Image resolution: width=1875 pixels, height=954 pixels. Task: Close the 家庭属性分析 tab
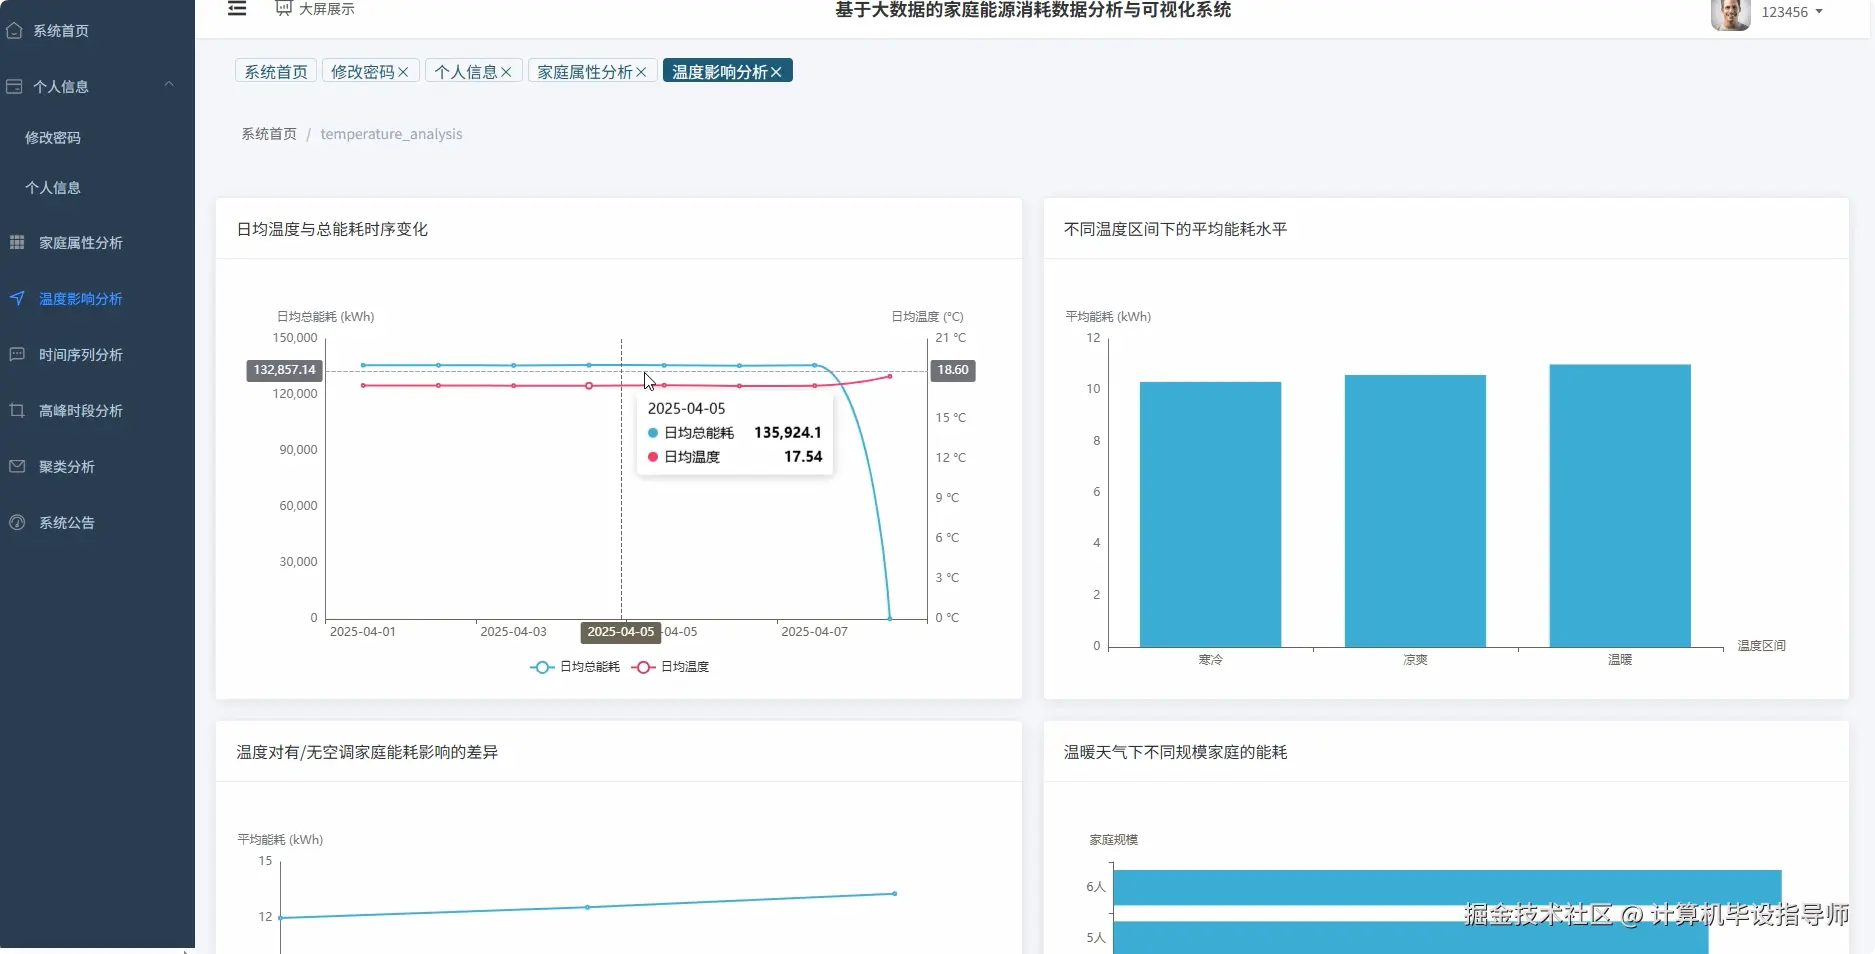641,72
